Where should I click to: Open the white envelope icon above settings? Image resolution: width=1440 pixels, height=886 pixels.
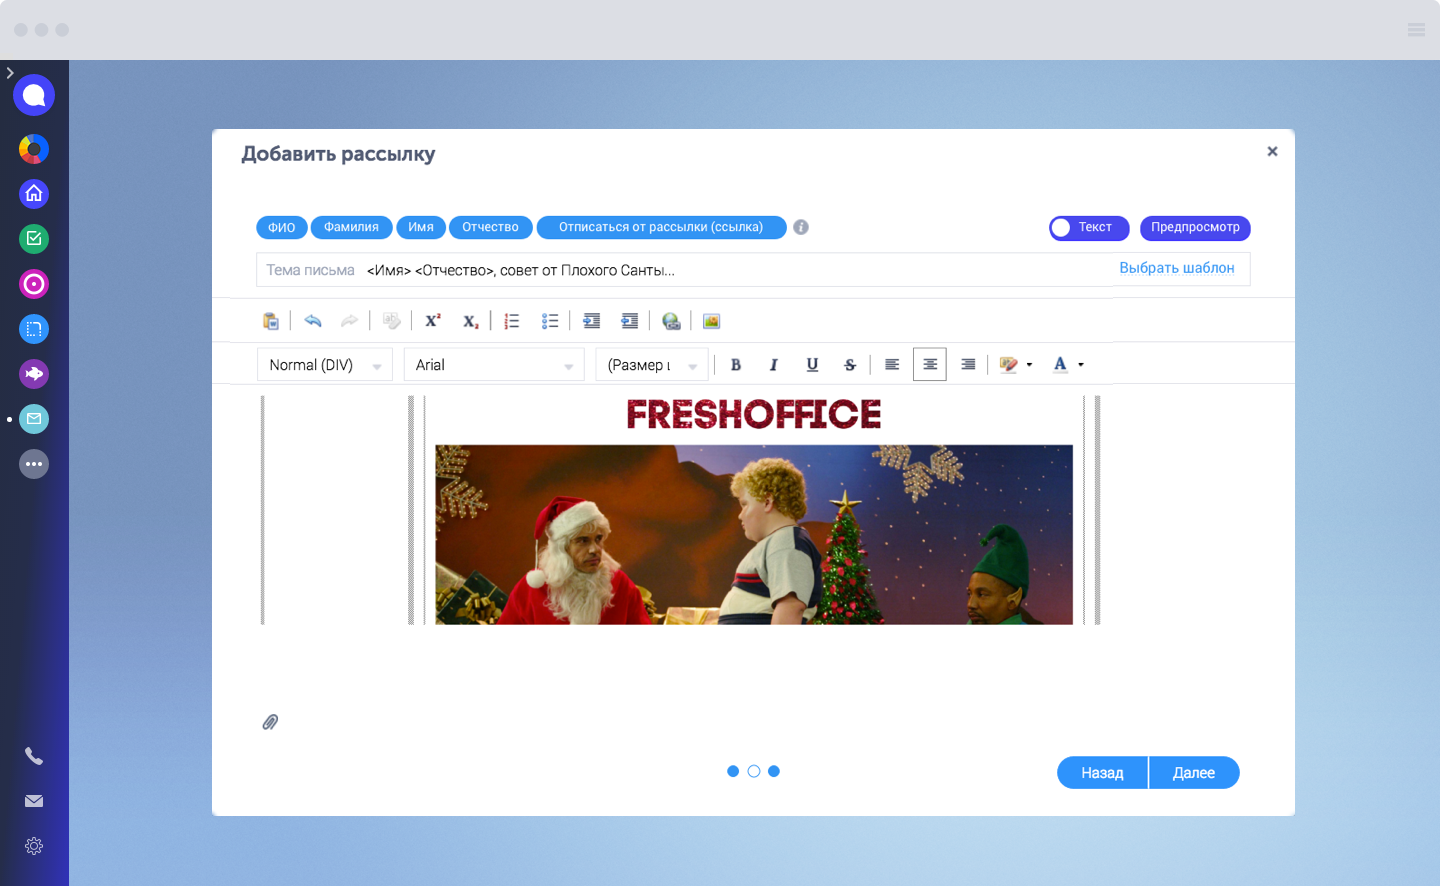34,801
